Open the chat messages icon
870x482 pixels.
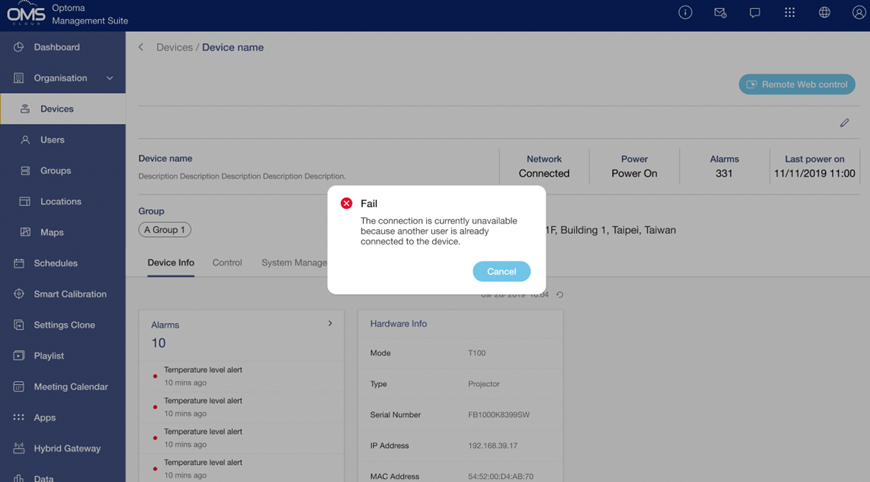coord(755,13)
